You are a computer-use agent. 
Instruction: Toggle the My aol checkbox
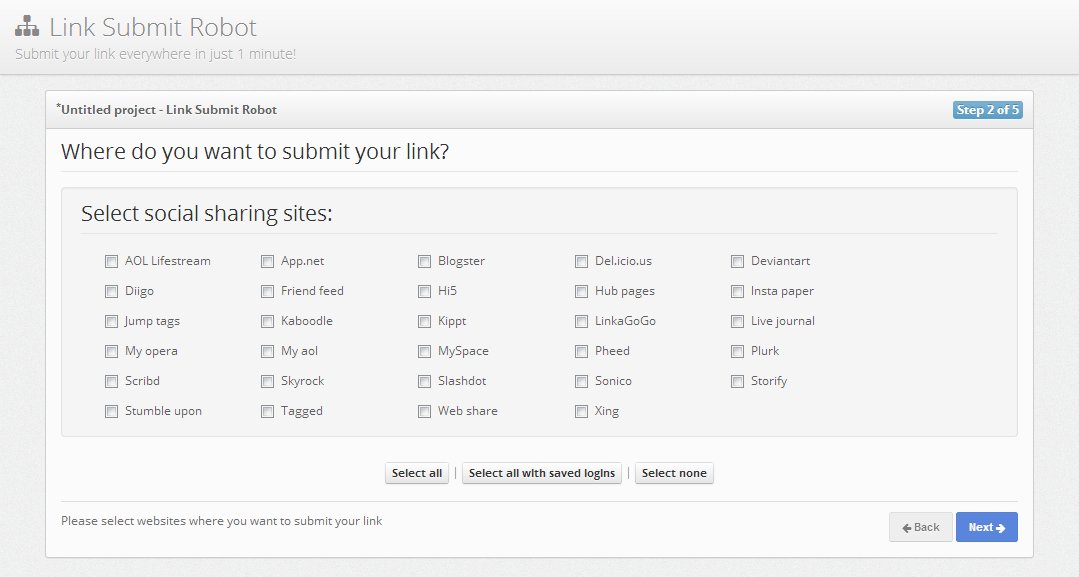click(268, 352)
